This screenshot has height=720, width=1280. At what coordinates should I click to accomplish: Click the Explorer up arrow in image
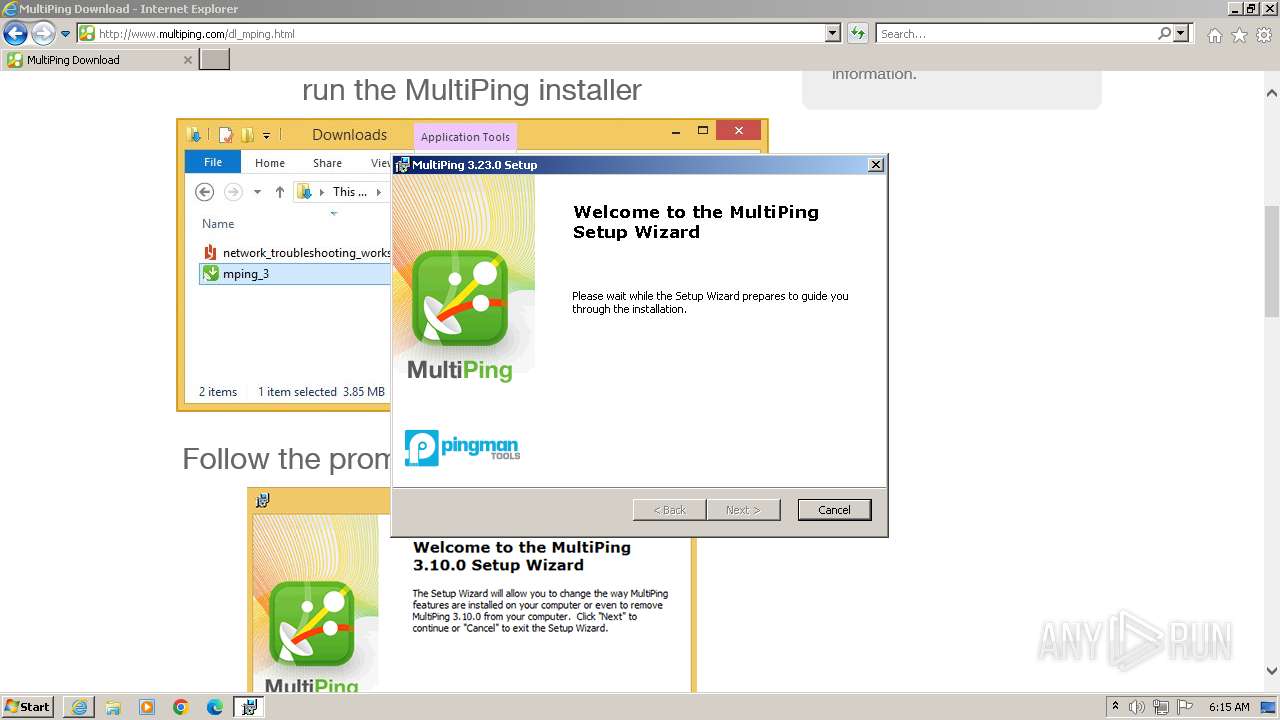coord(280,192)
